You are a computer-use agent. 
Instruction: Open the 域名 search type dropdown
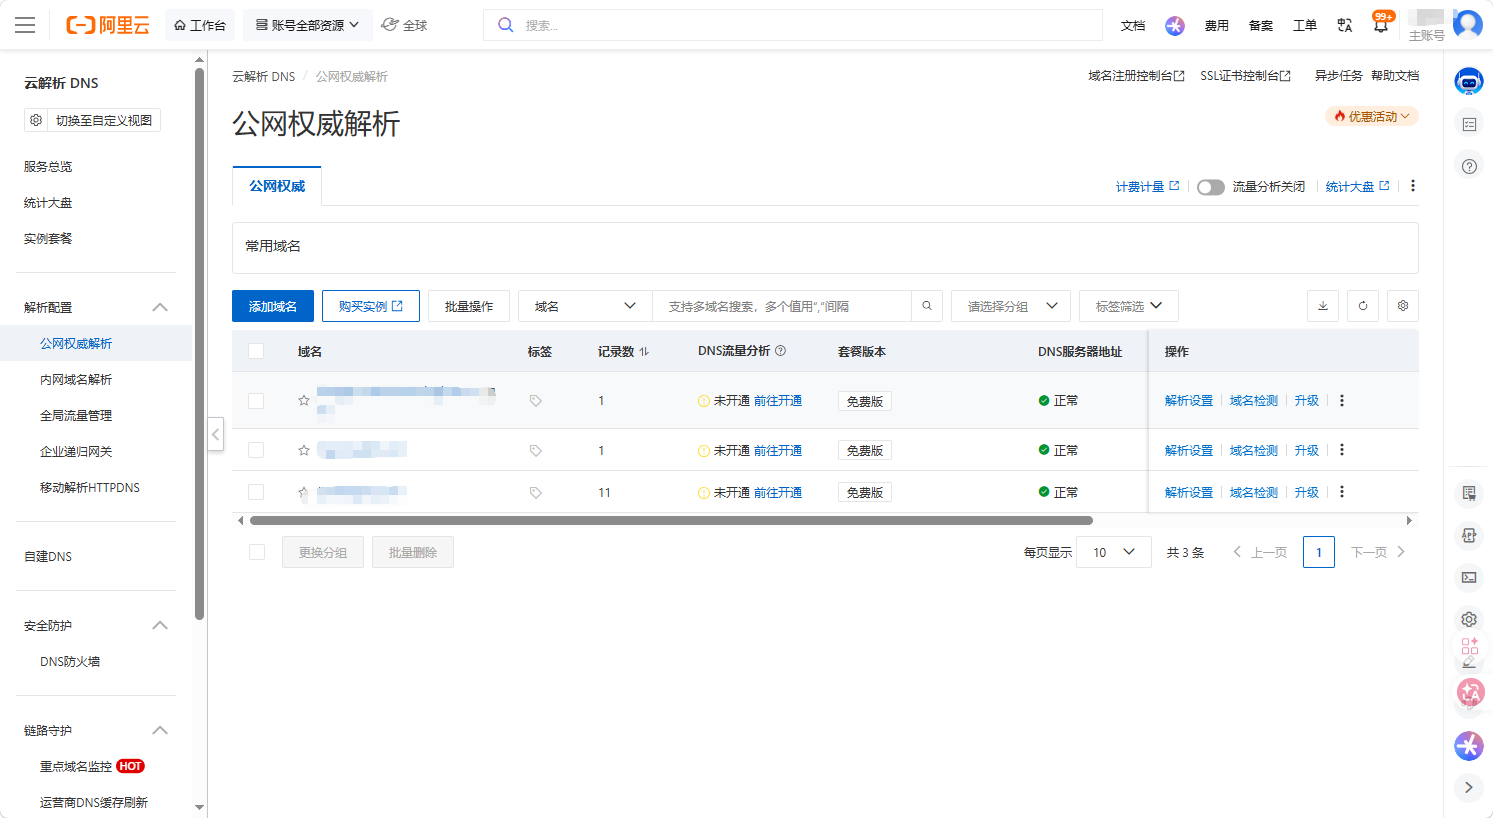tap(585, 306)
